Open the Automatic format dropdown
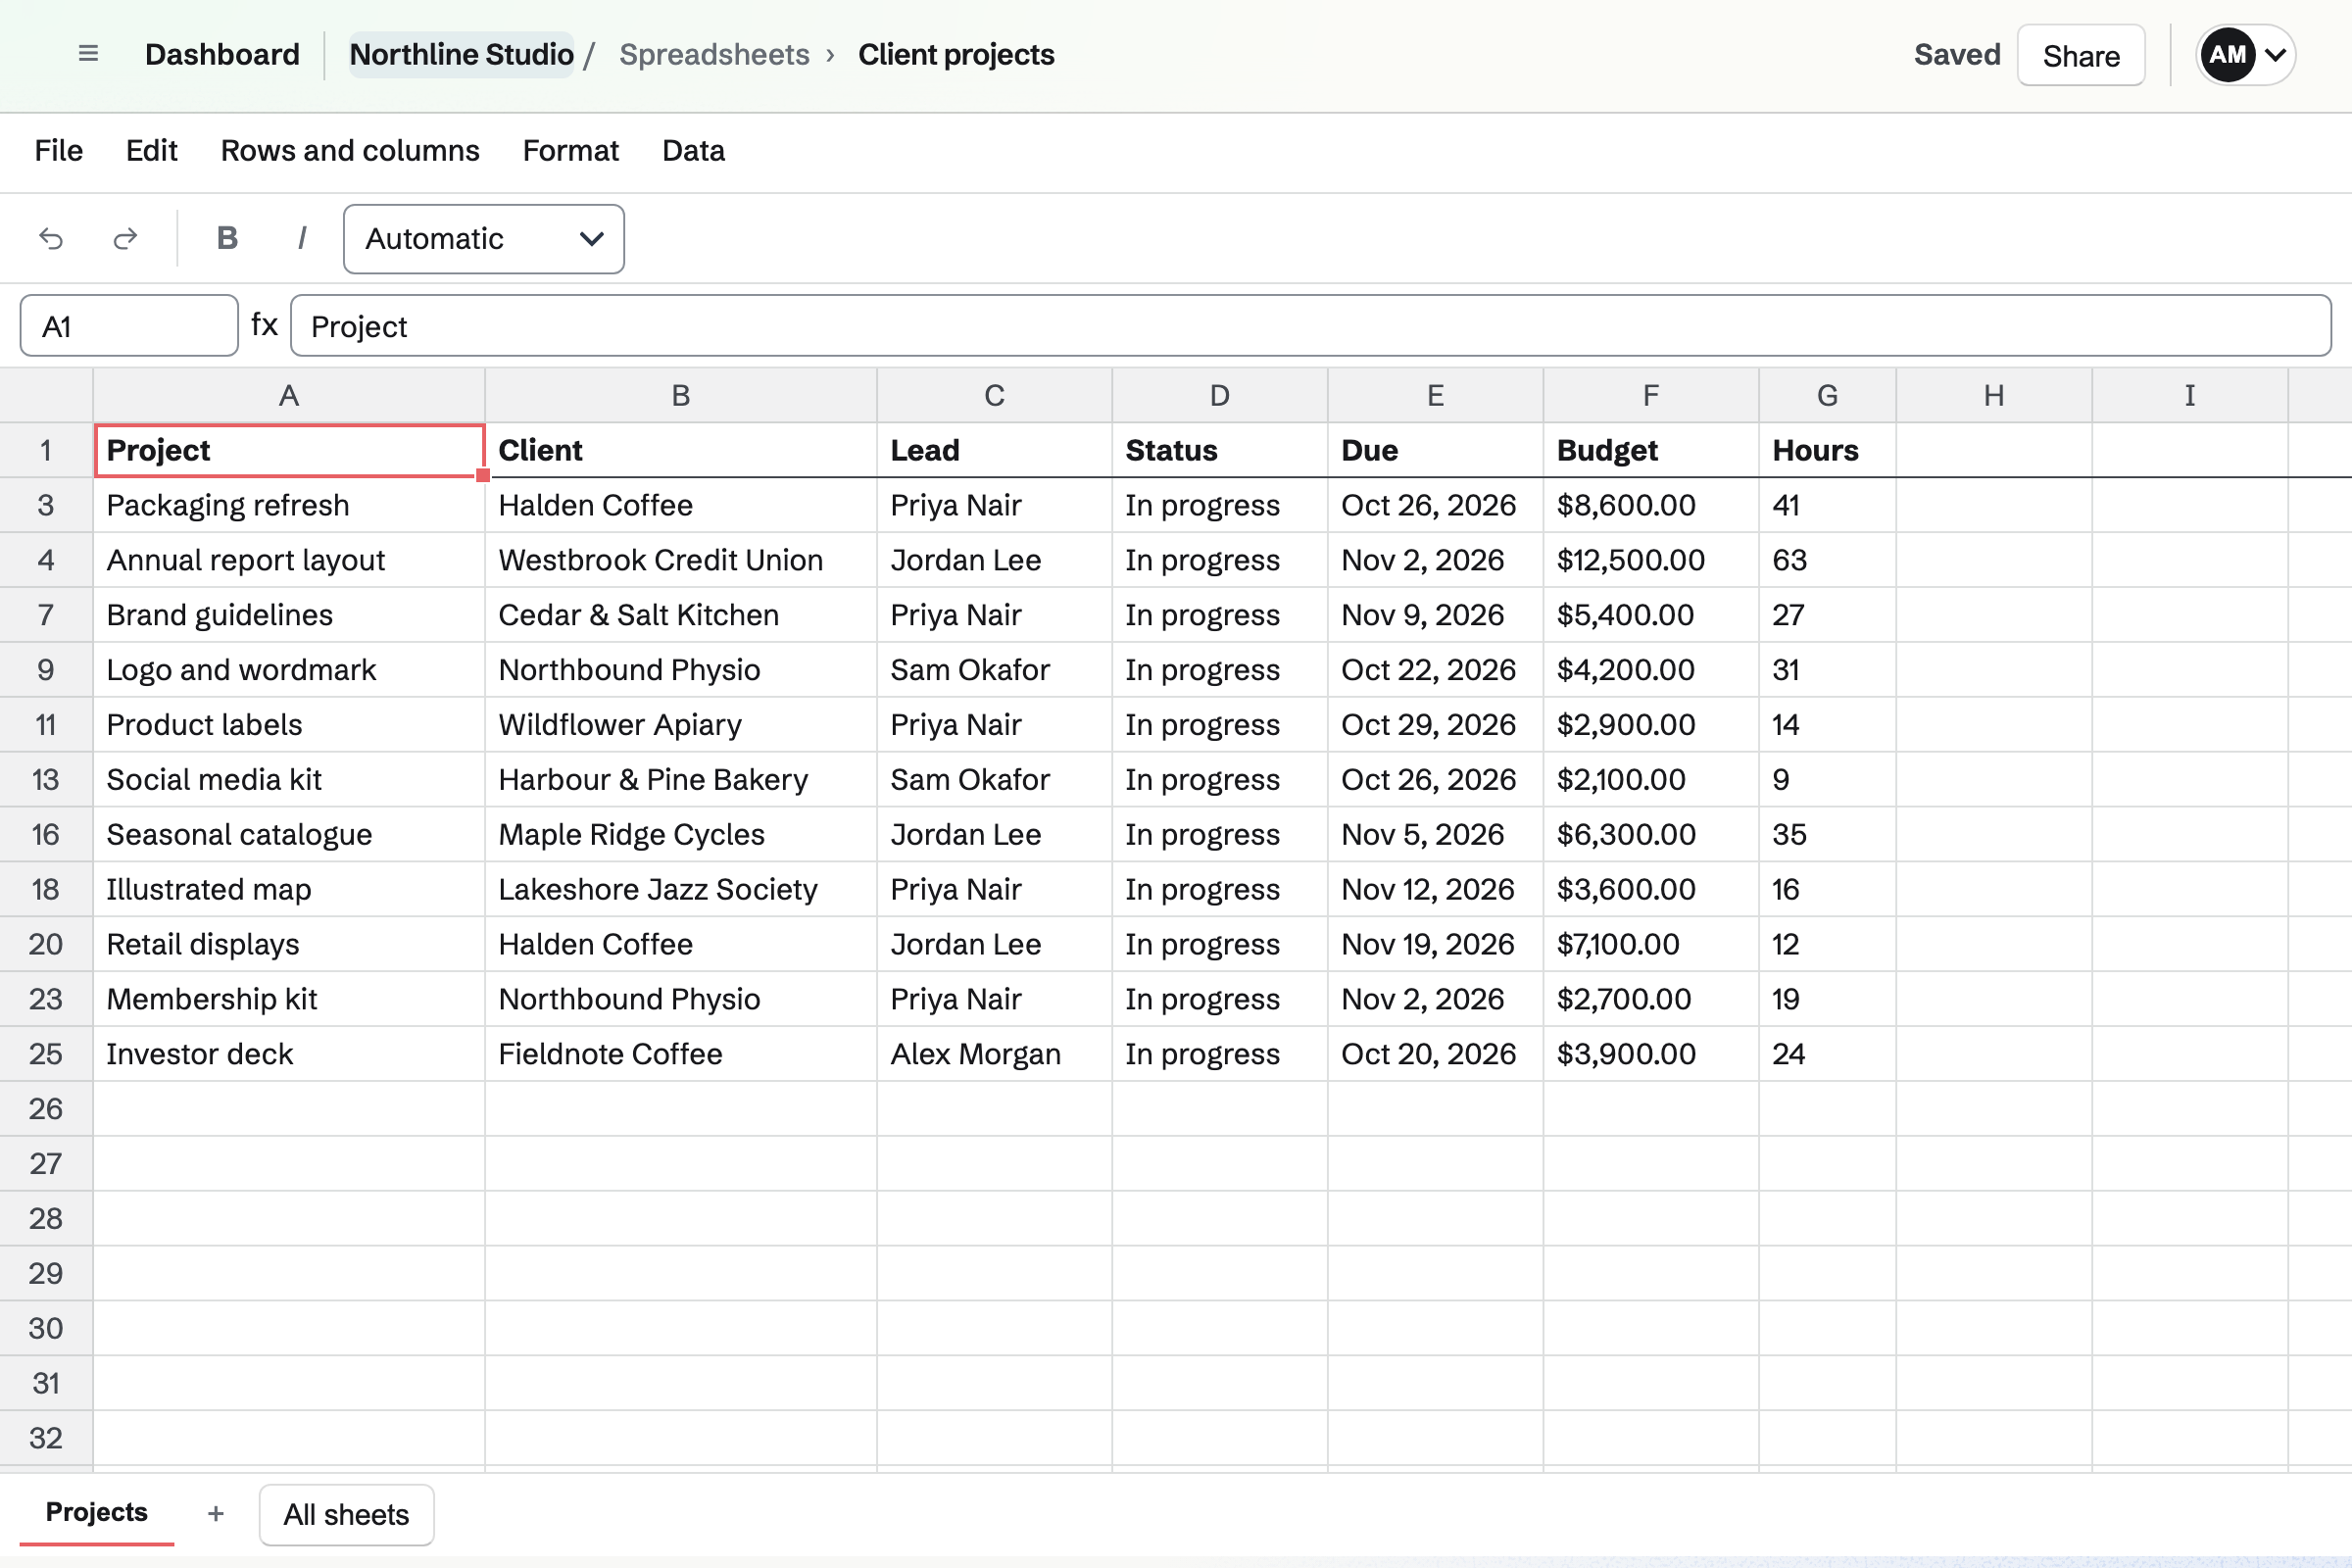This screenshot has height=1568, width=2352. pyautogui.click(x=484, y=239)
